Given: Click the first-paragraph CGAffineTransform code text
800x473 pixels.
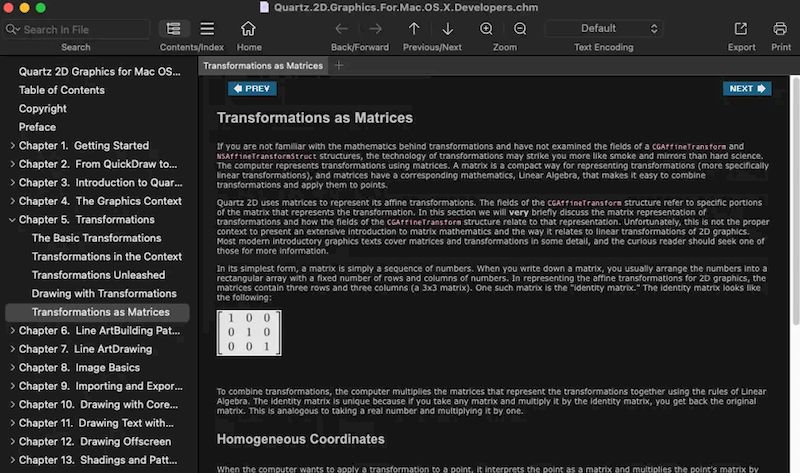Looking at the screenshot, I should pos(689,146).
